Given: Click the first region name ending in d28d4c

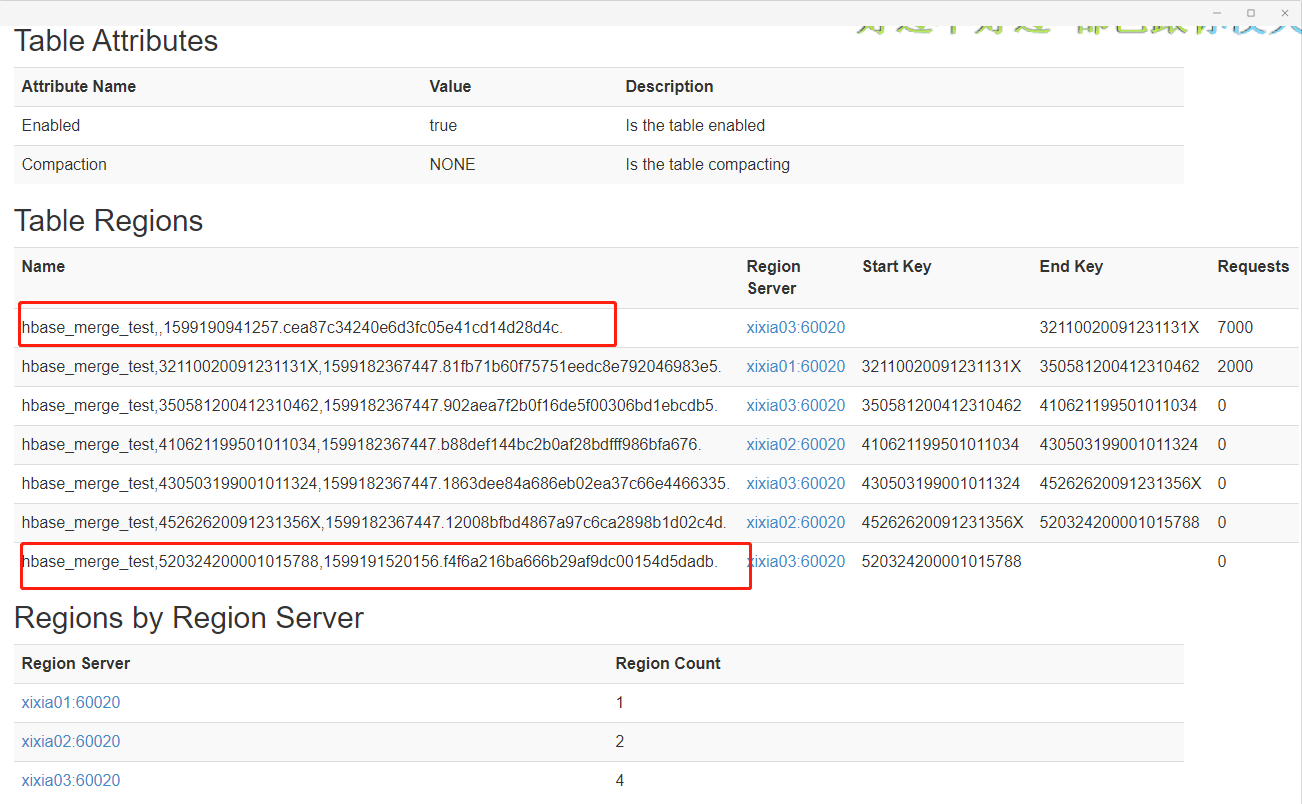Looking at the screenshot, I should click(x=292, y=327).
